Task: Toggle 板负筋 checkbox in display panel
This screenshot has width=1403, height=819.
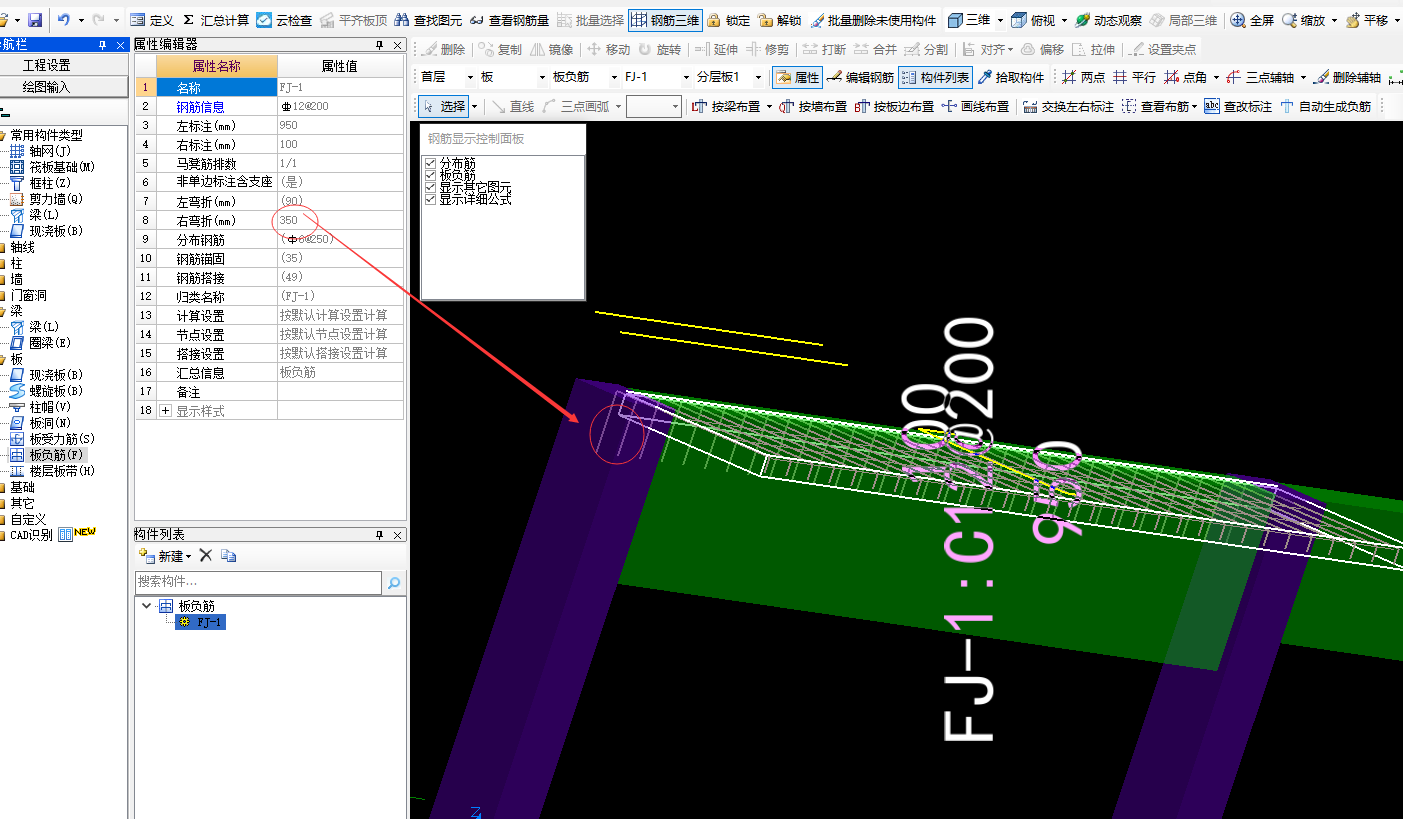Action: coord(430,175)
